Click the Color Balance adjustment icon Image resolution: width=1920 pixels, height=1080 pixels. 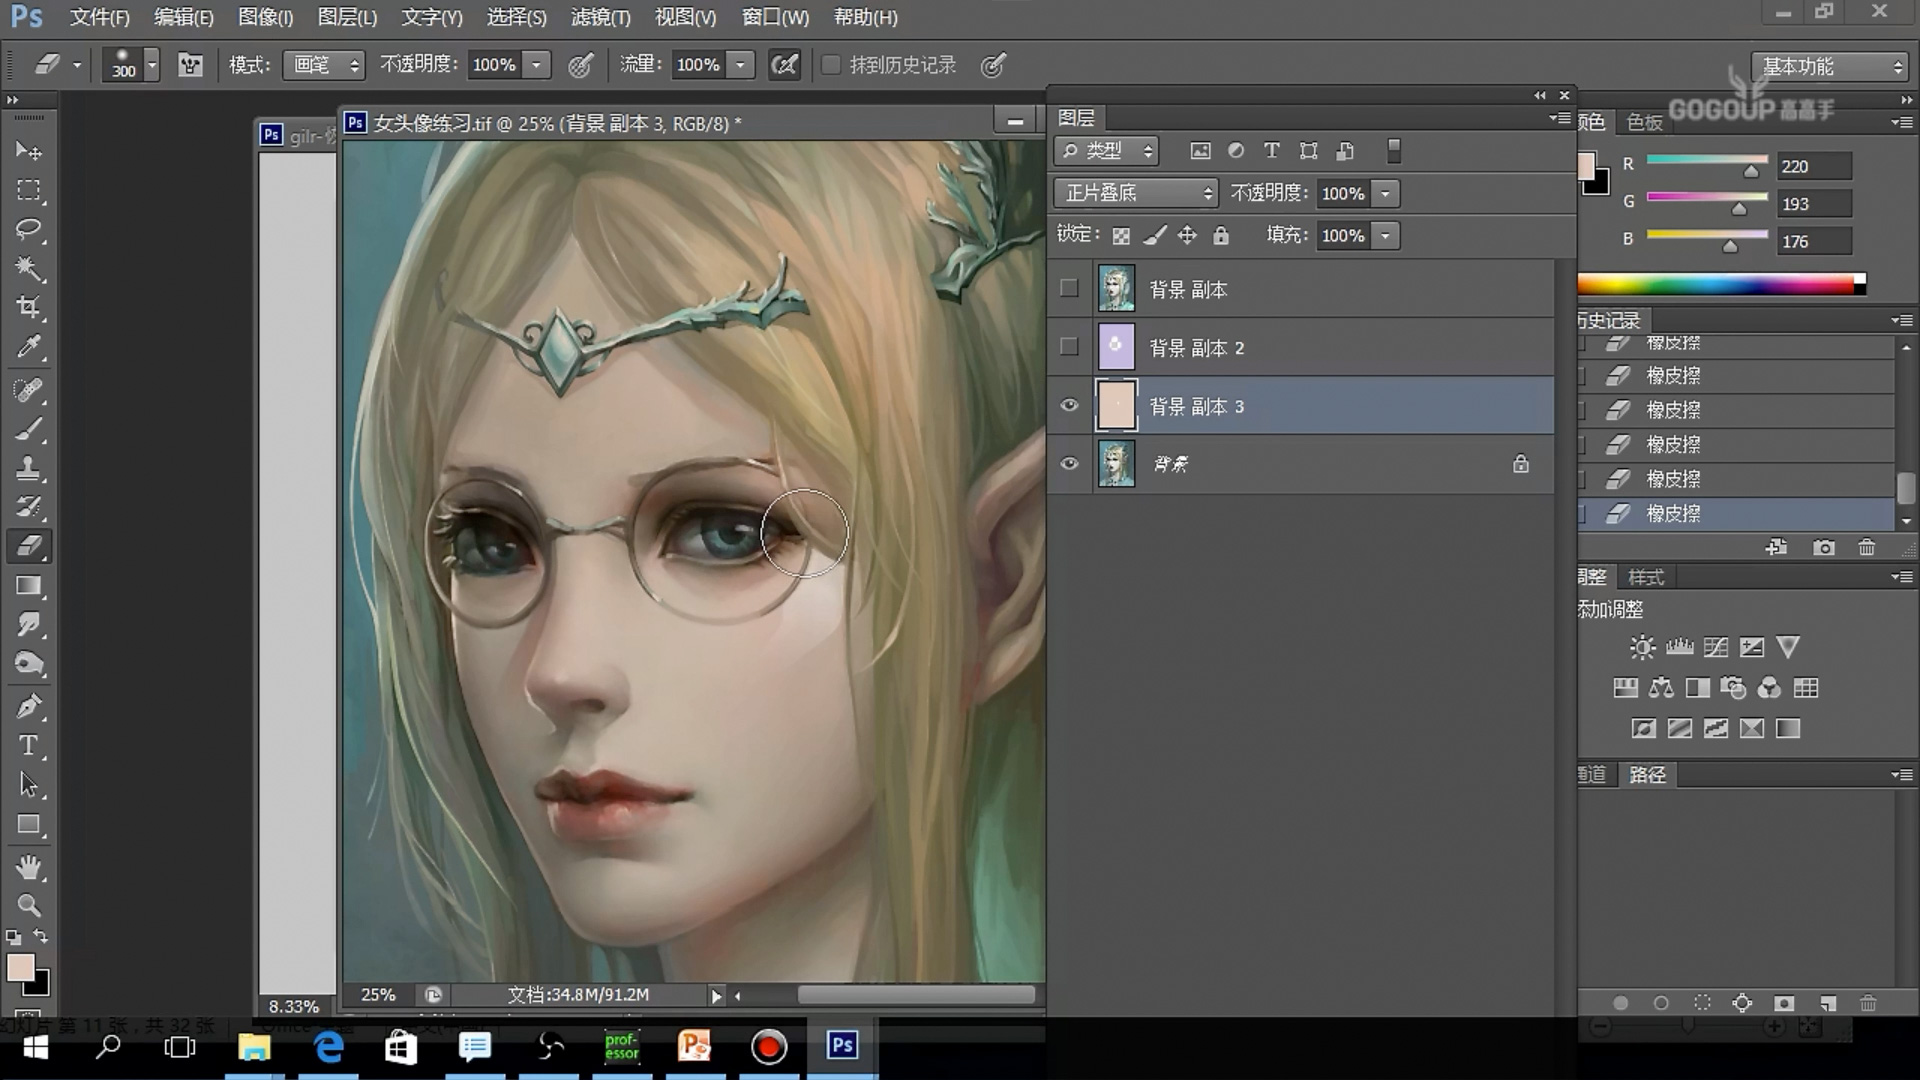point(1661,688)
